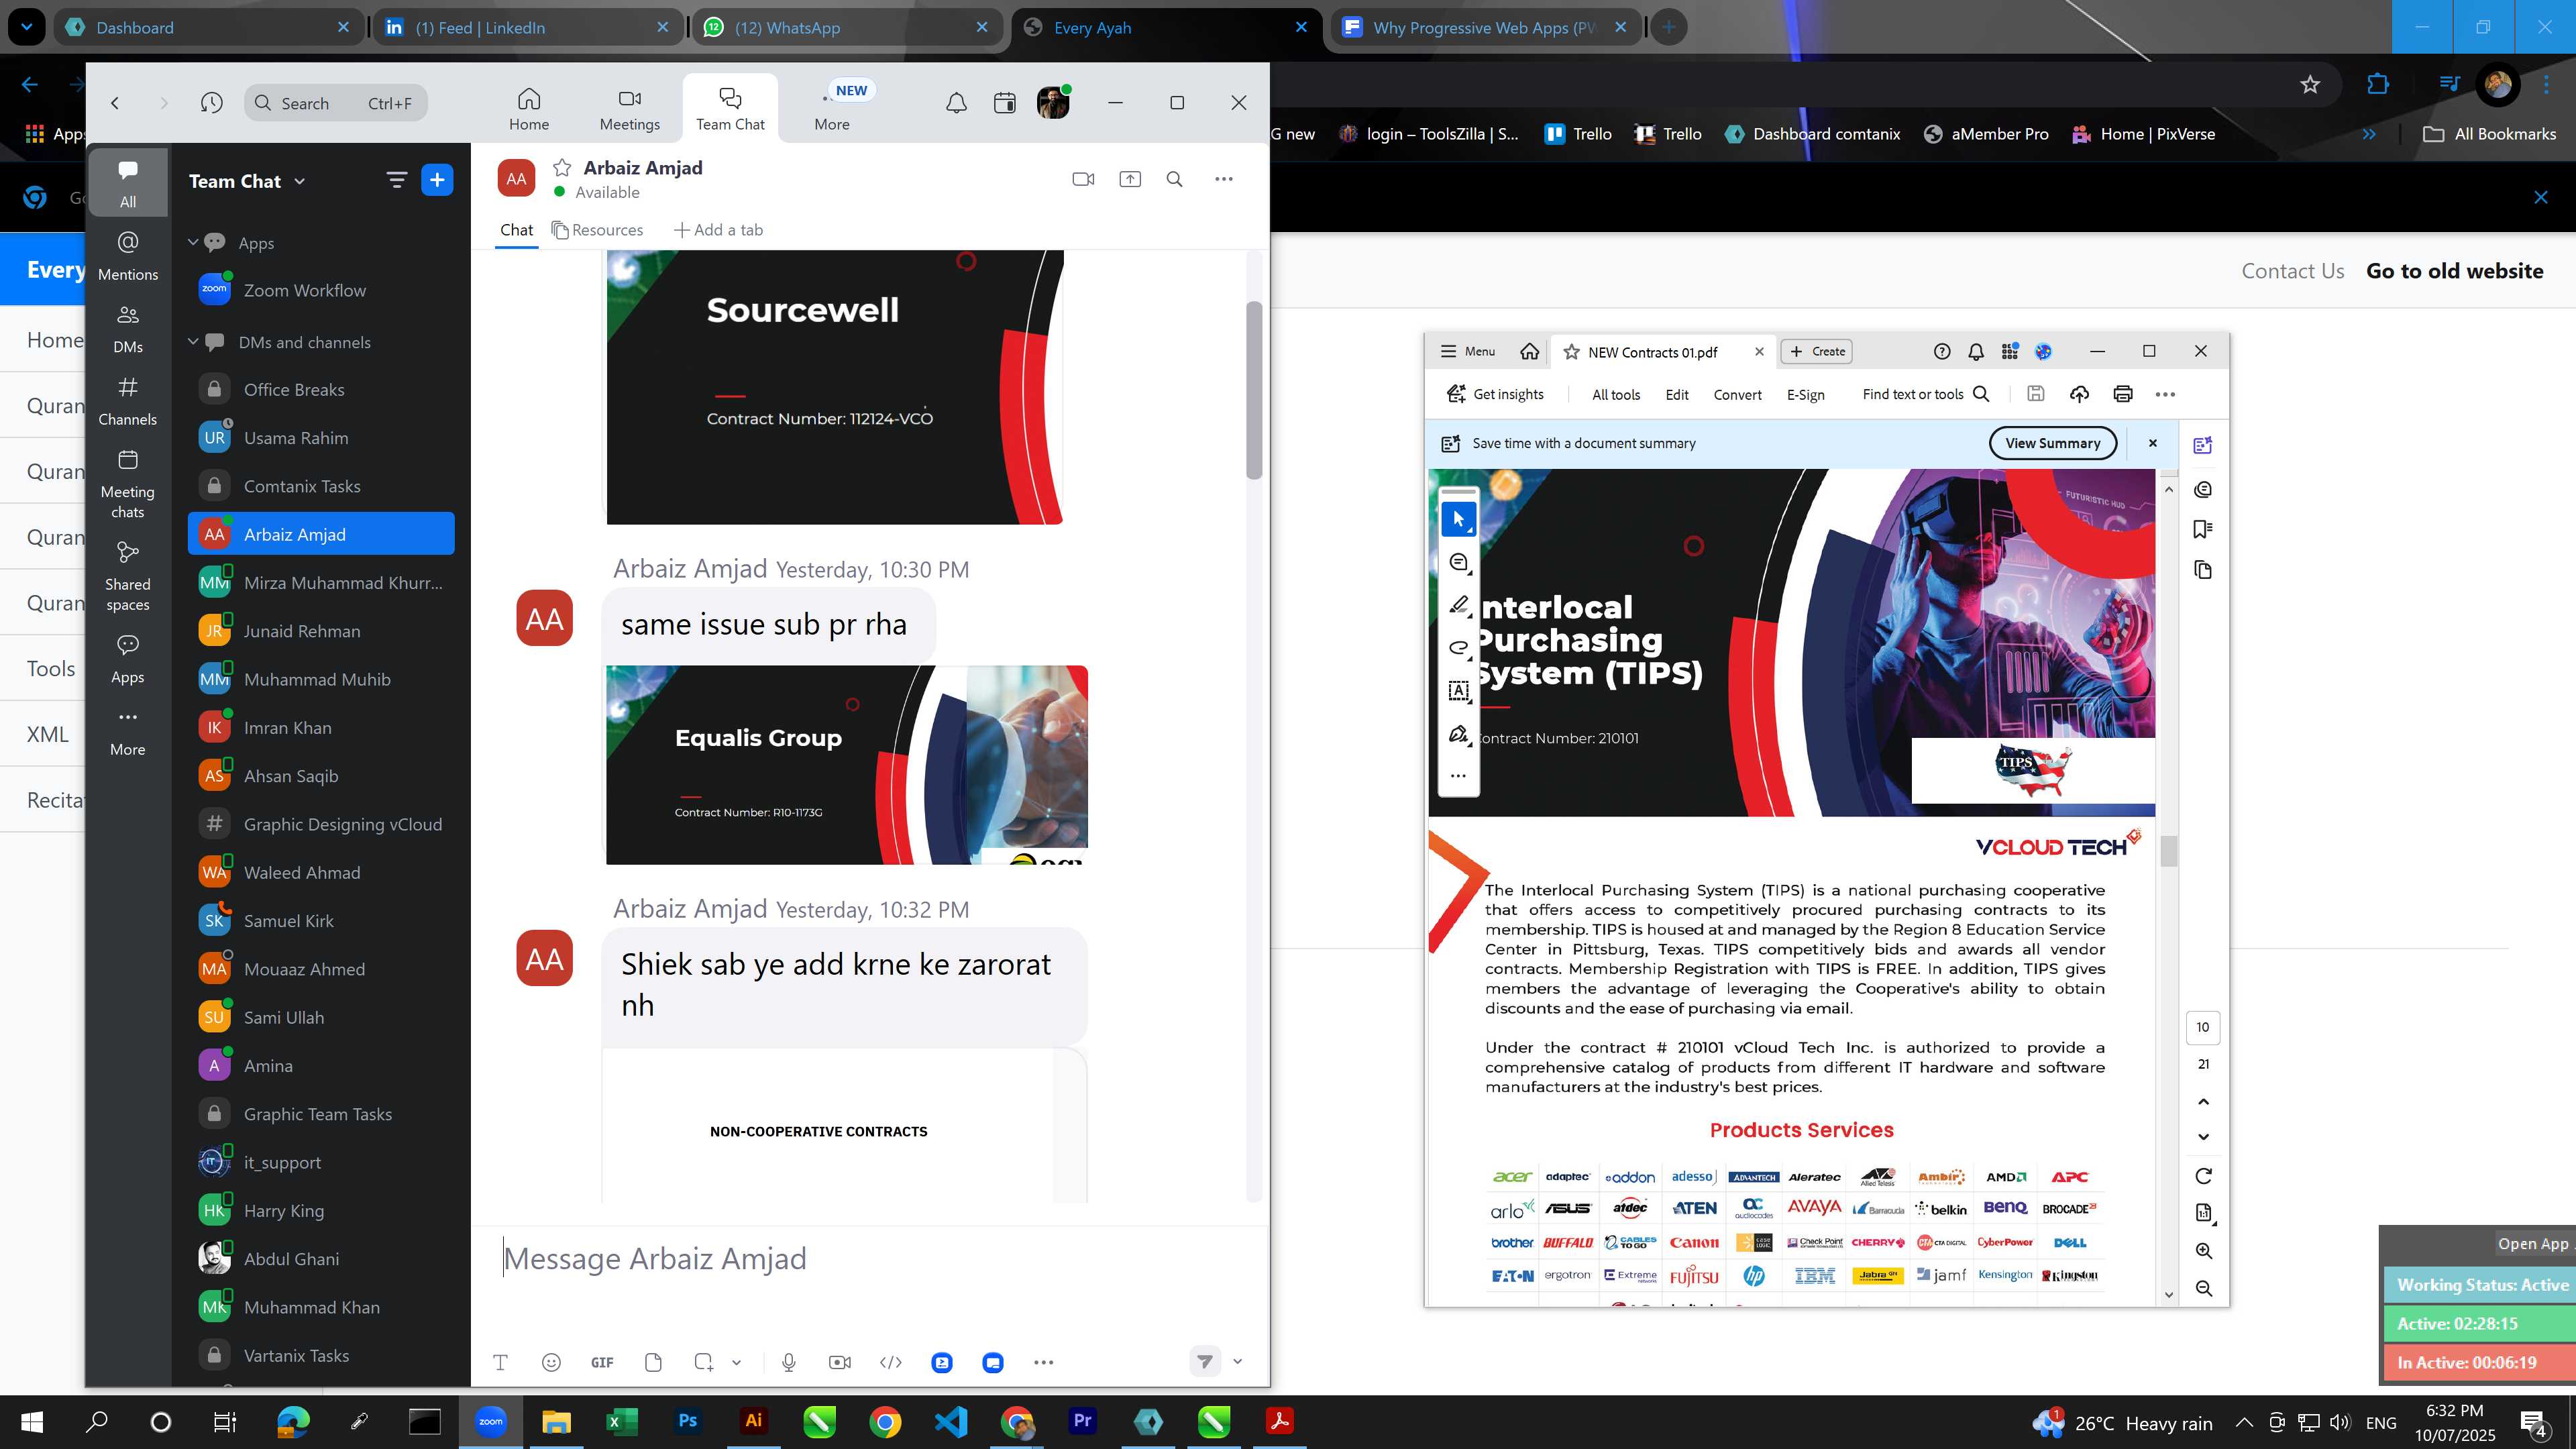Image resolution: width=2576 pixels, height=1449 pixels.
Task: Open the Zoom Search box
Action: click(336, 103)
